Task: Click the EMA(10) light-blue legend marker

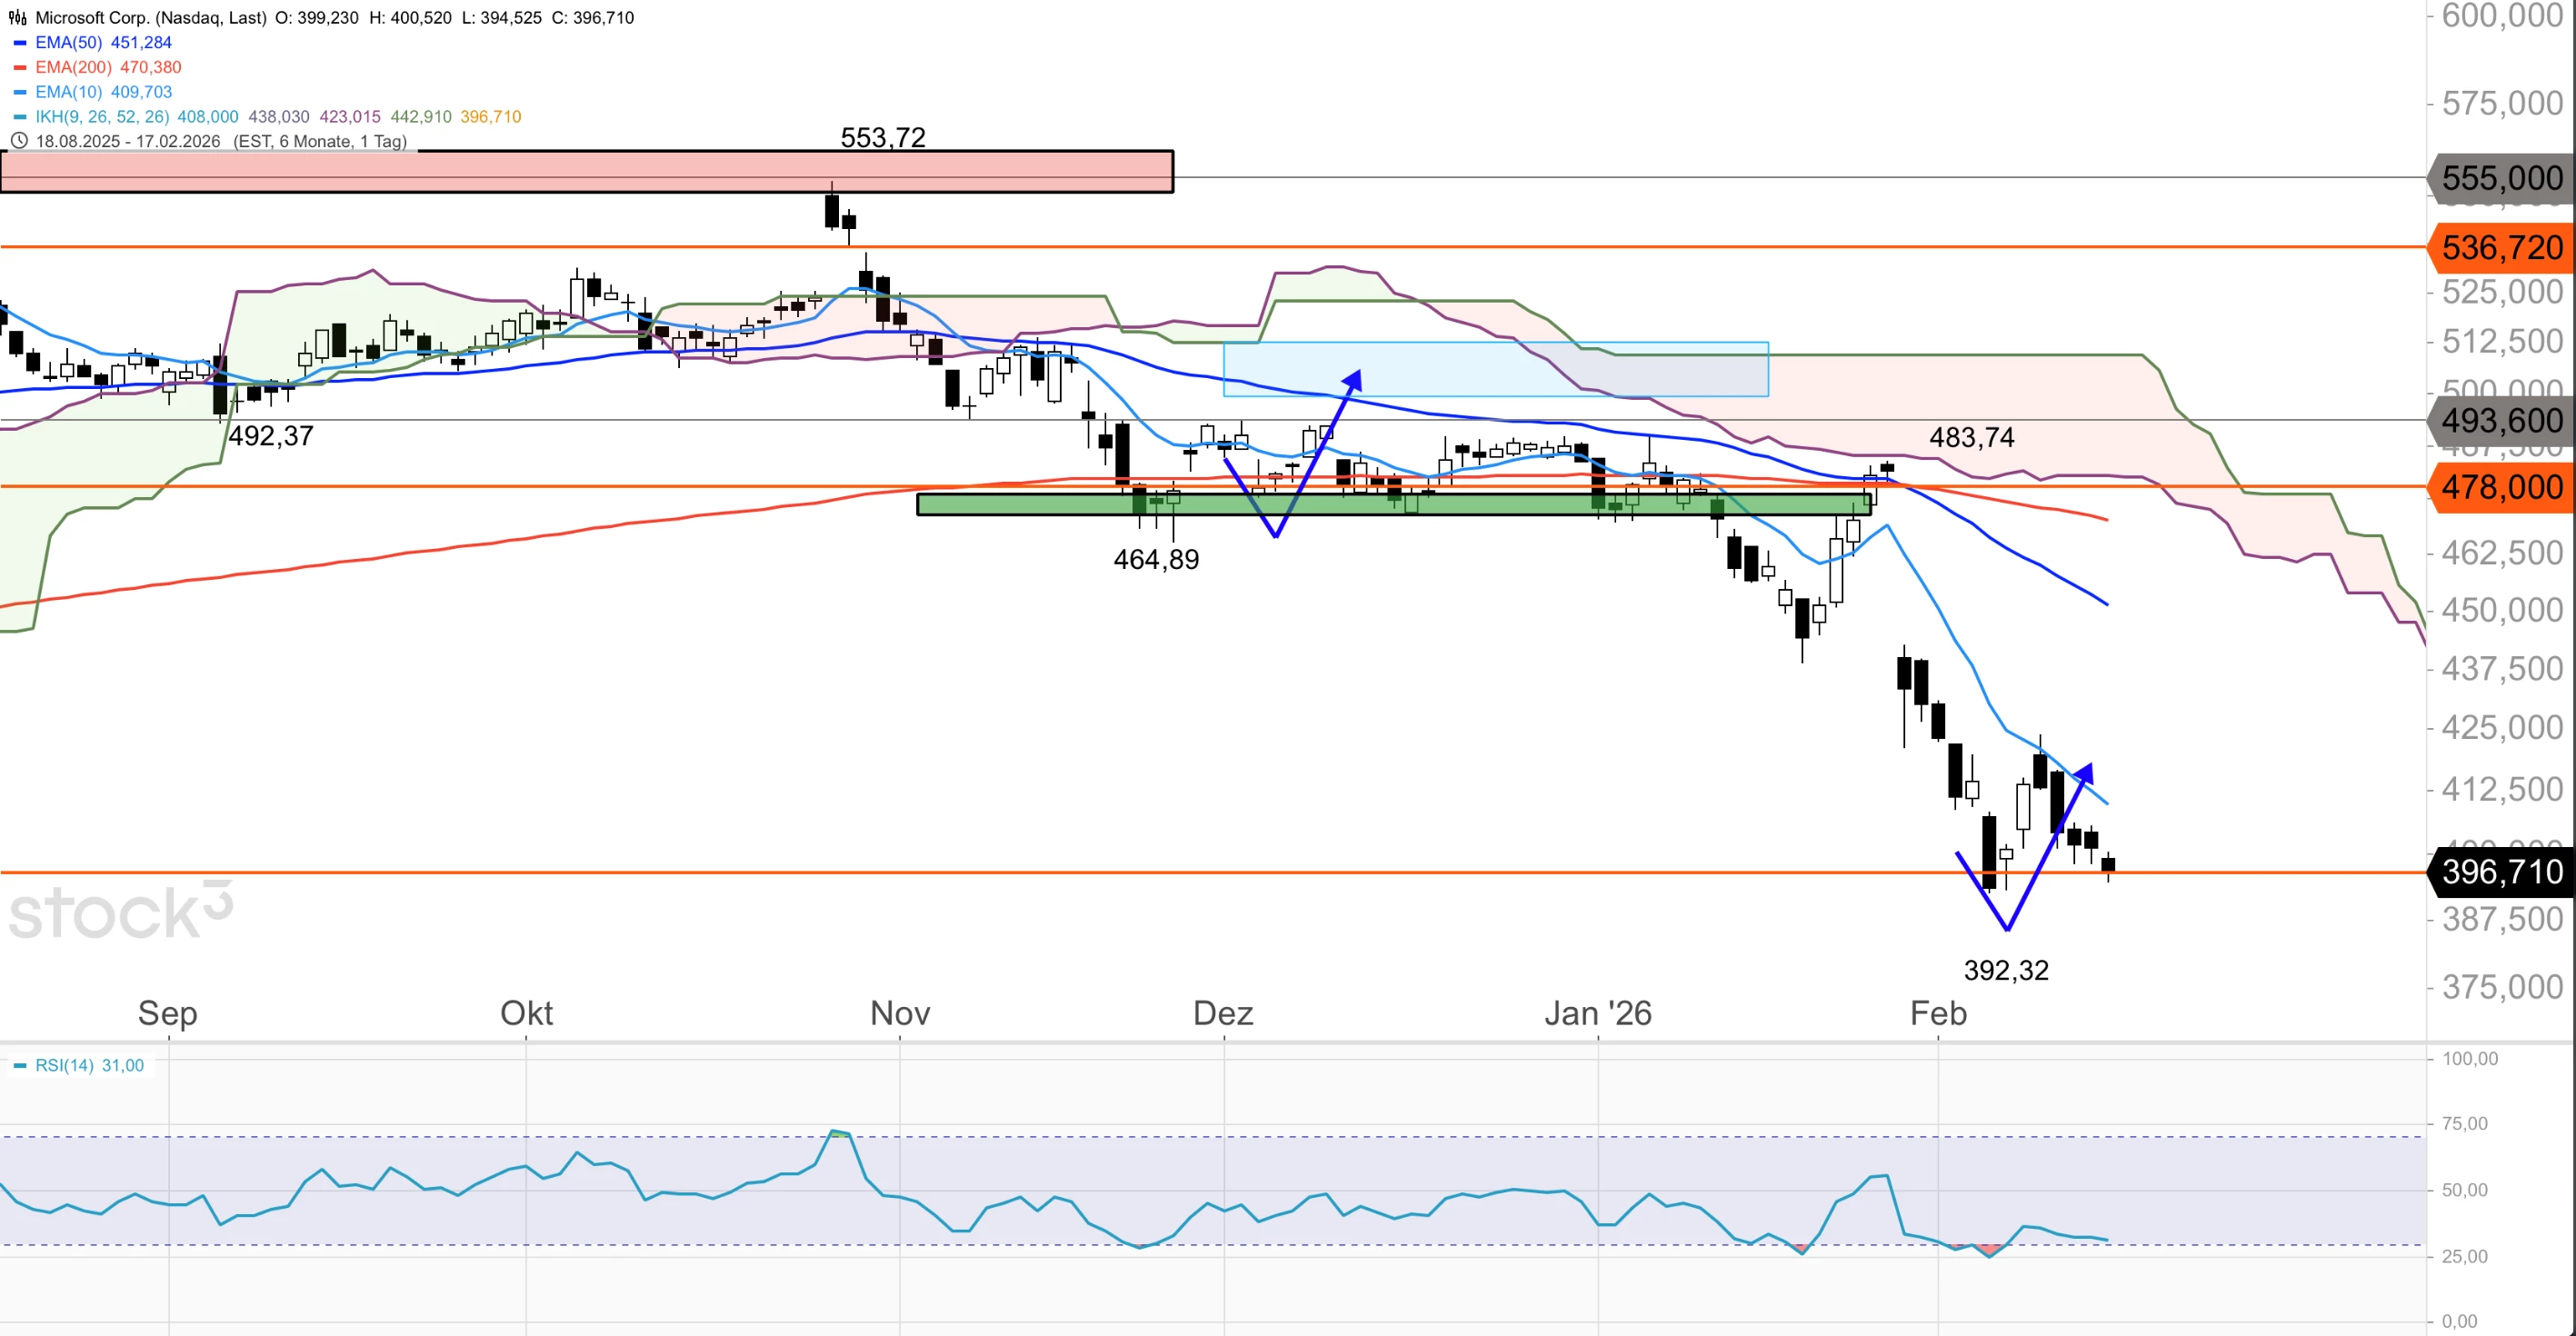Action: [19, 92]
